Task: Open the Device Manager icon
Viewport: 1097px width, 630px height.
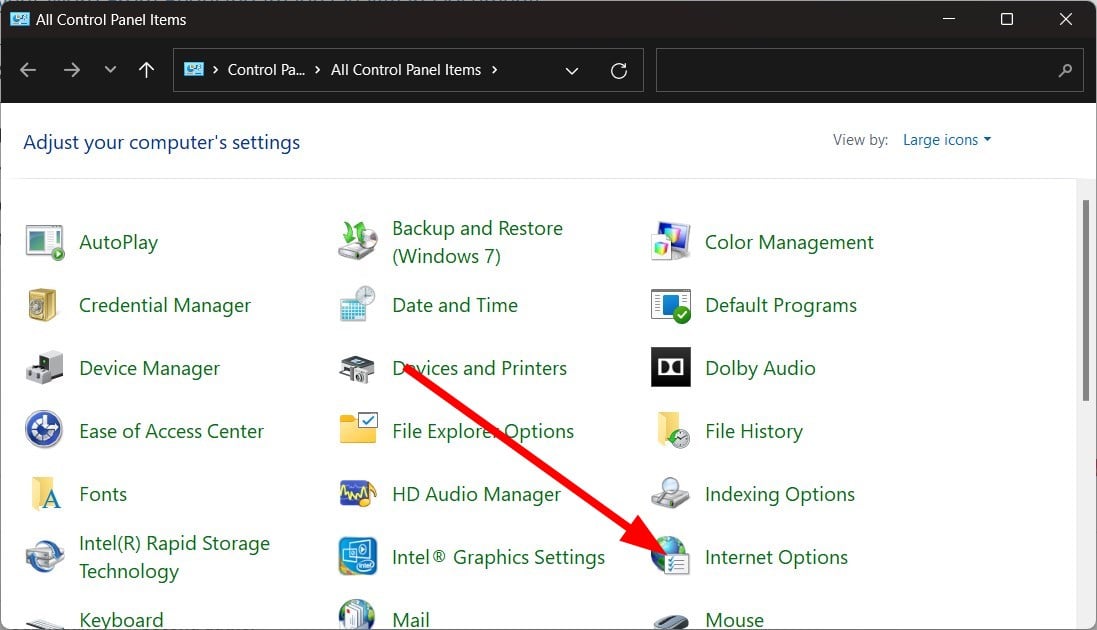Action: [x=45, y=368]
